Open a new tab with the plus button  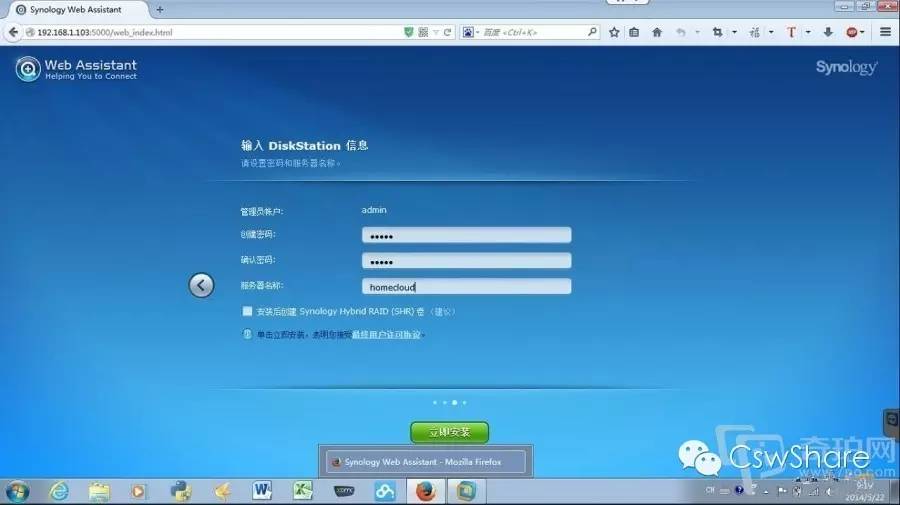[160, 10]
